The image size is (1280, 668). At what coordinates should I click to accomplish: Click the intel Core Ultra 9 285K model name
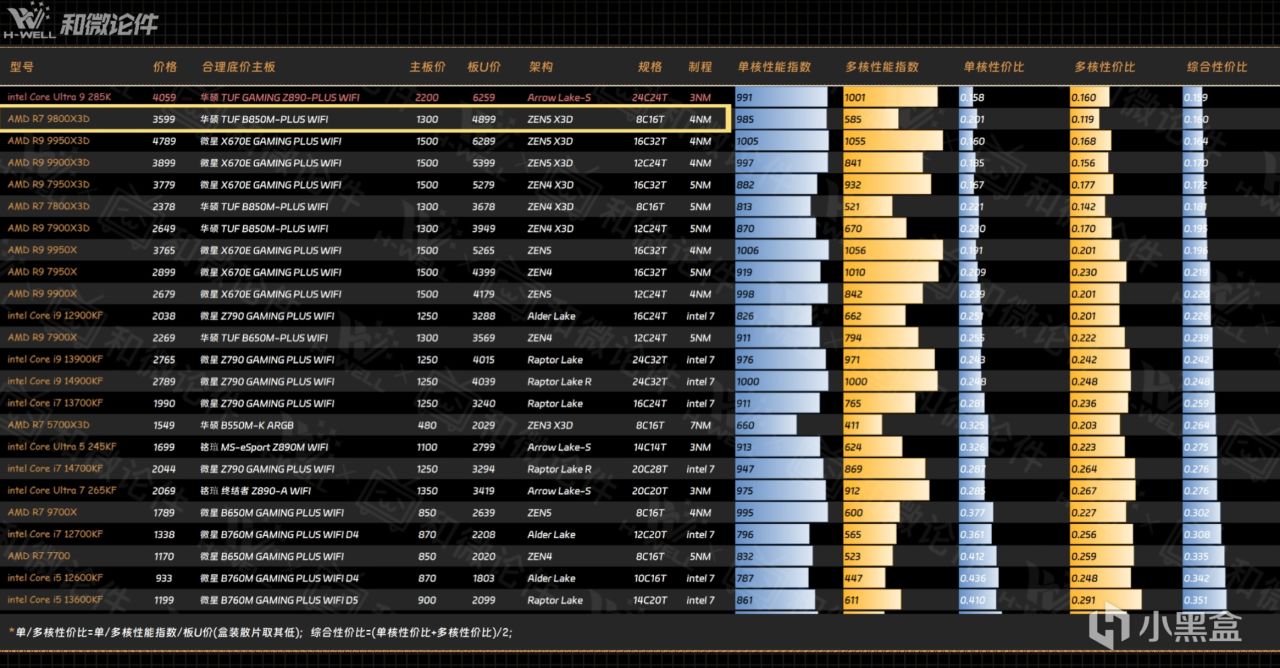pos(59,97)
